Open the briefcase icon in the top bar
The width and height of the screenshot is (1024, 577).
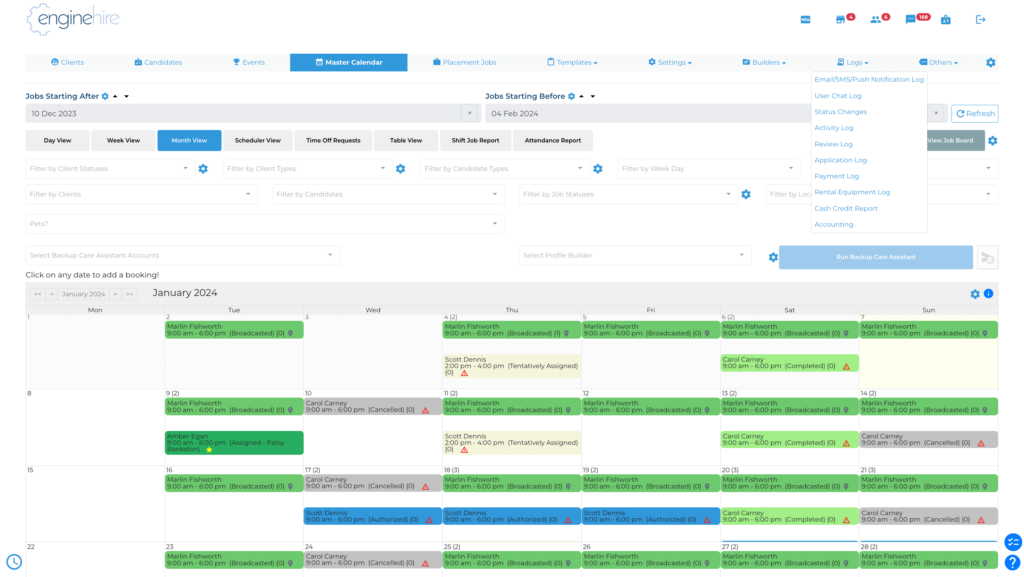point(945,19)
